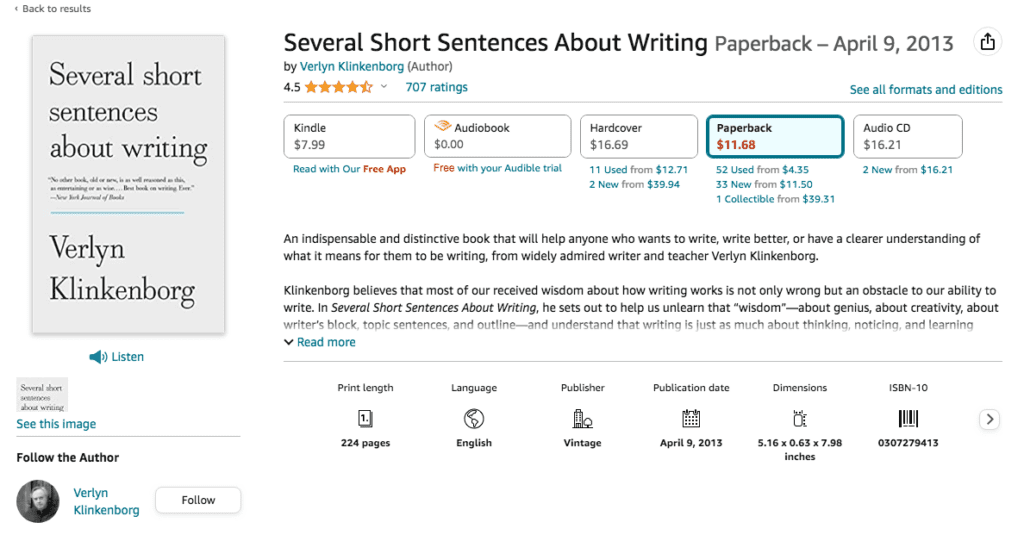1024x535 pixels.
Task: Select the Kindle format option
Action: pos(349,137)
